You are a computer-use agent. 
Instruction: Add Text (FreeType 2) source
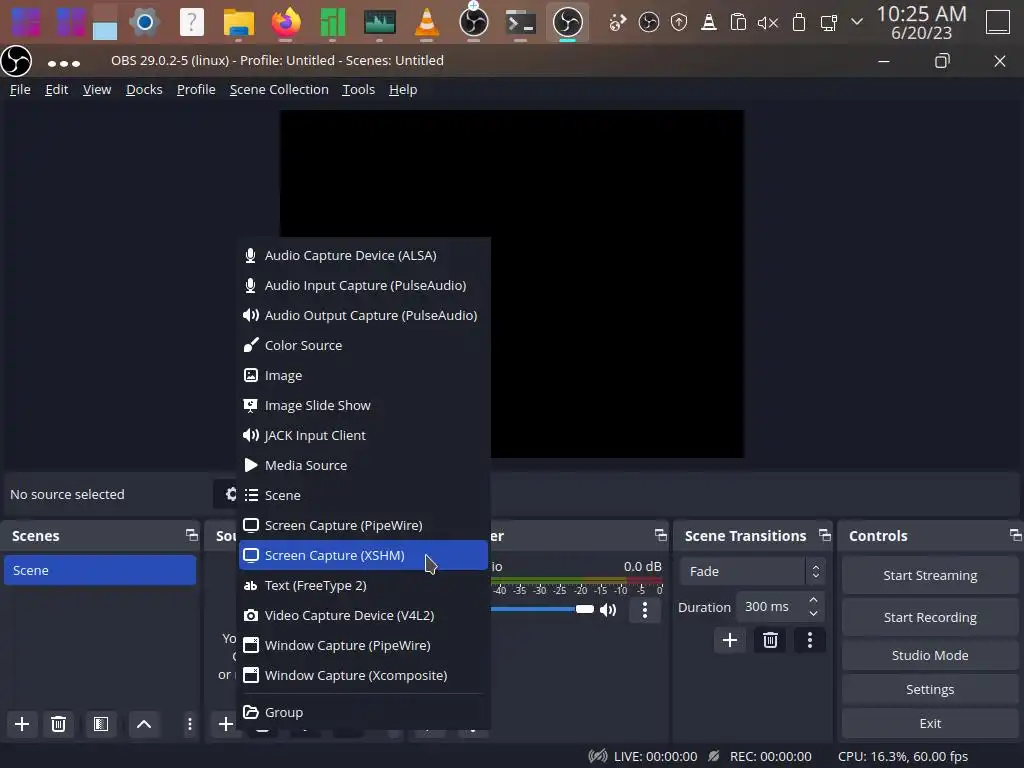point(363,586)
